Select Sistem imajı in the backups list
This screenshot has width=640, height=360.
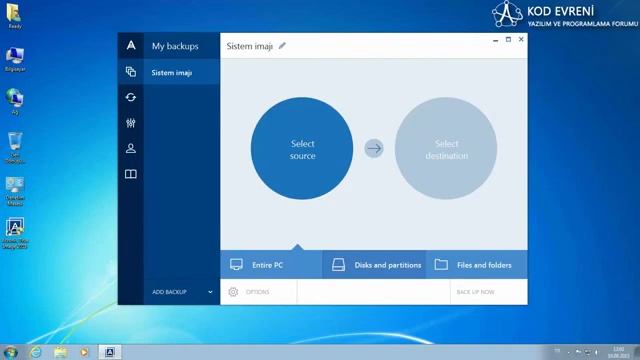pyautogui.click(x=182, y=73)
